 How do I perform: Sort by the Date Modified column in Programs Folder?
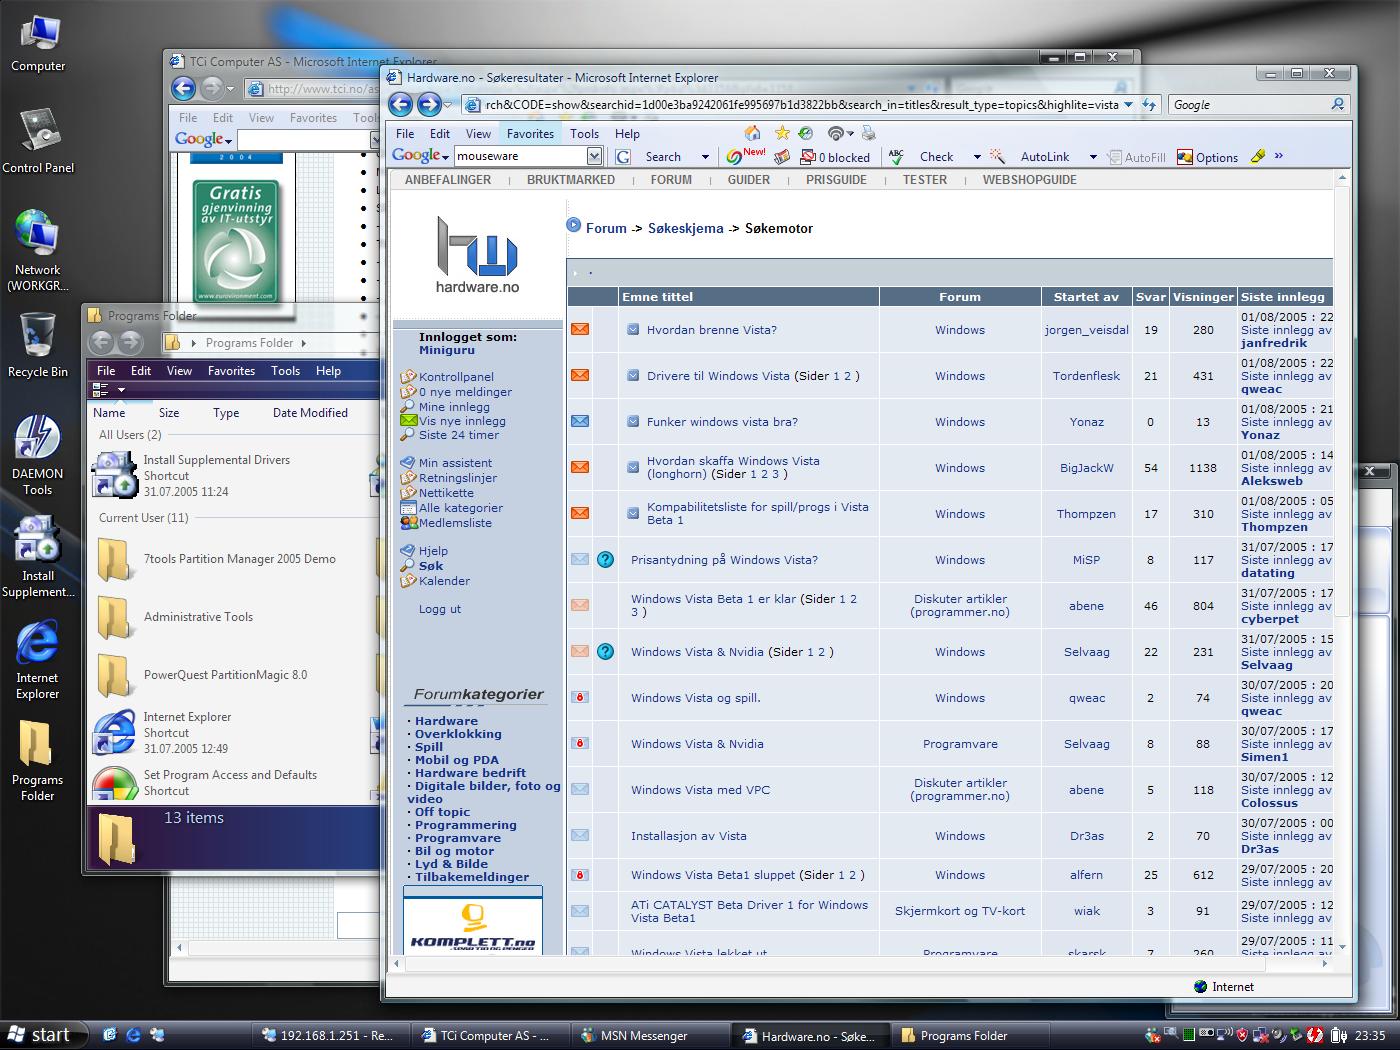coord(310,413)
